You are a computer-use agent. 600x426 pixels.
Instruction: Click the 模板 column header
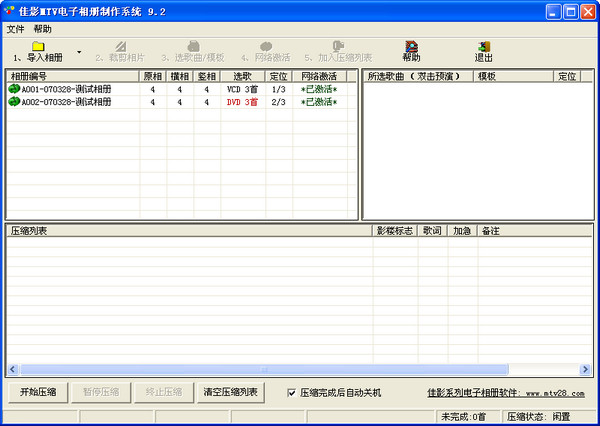click(x=514, y=76)
